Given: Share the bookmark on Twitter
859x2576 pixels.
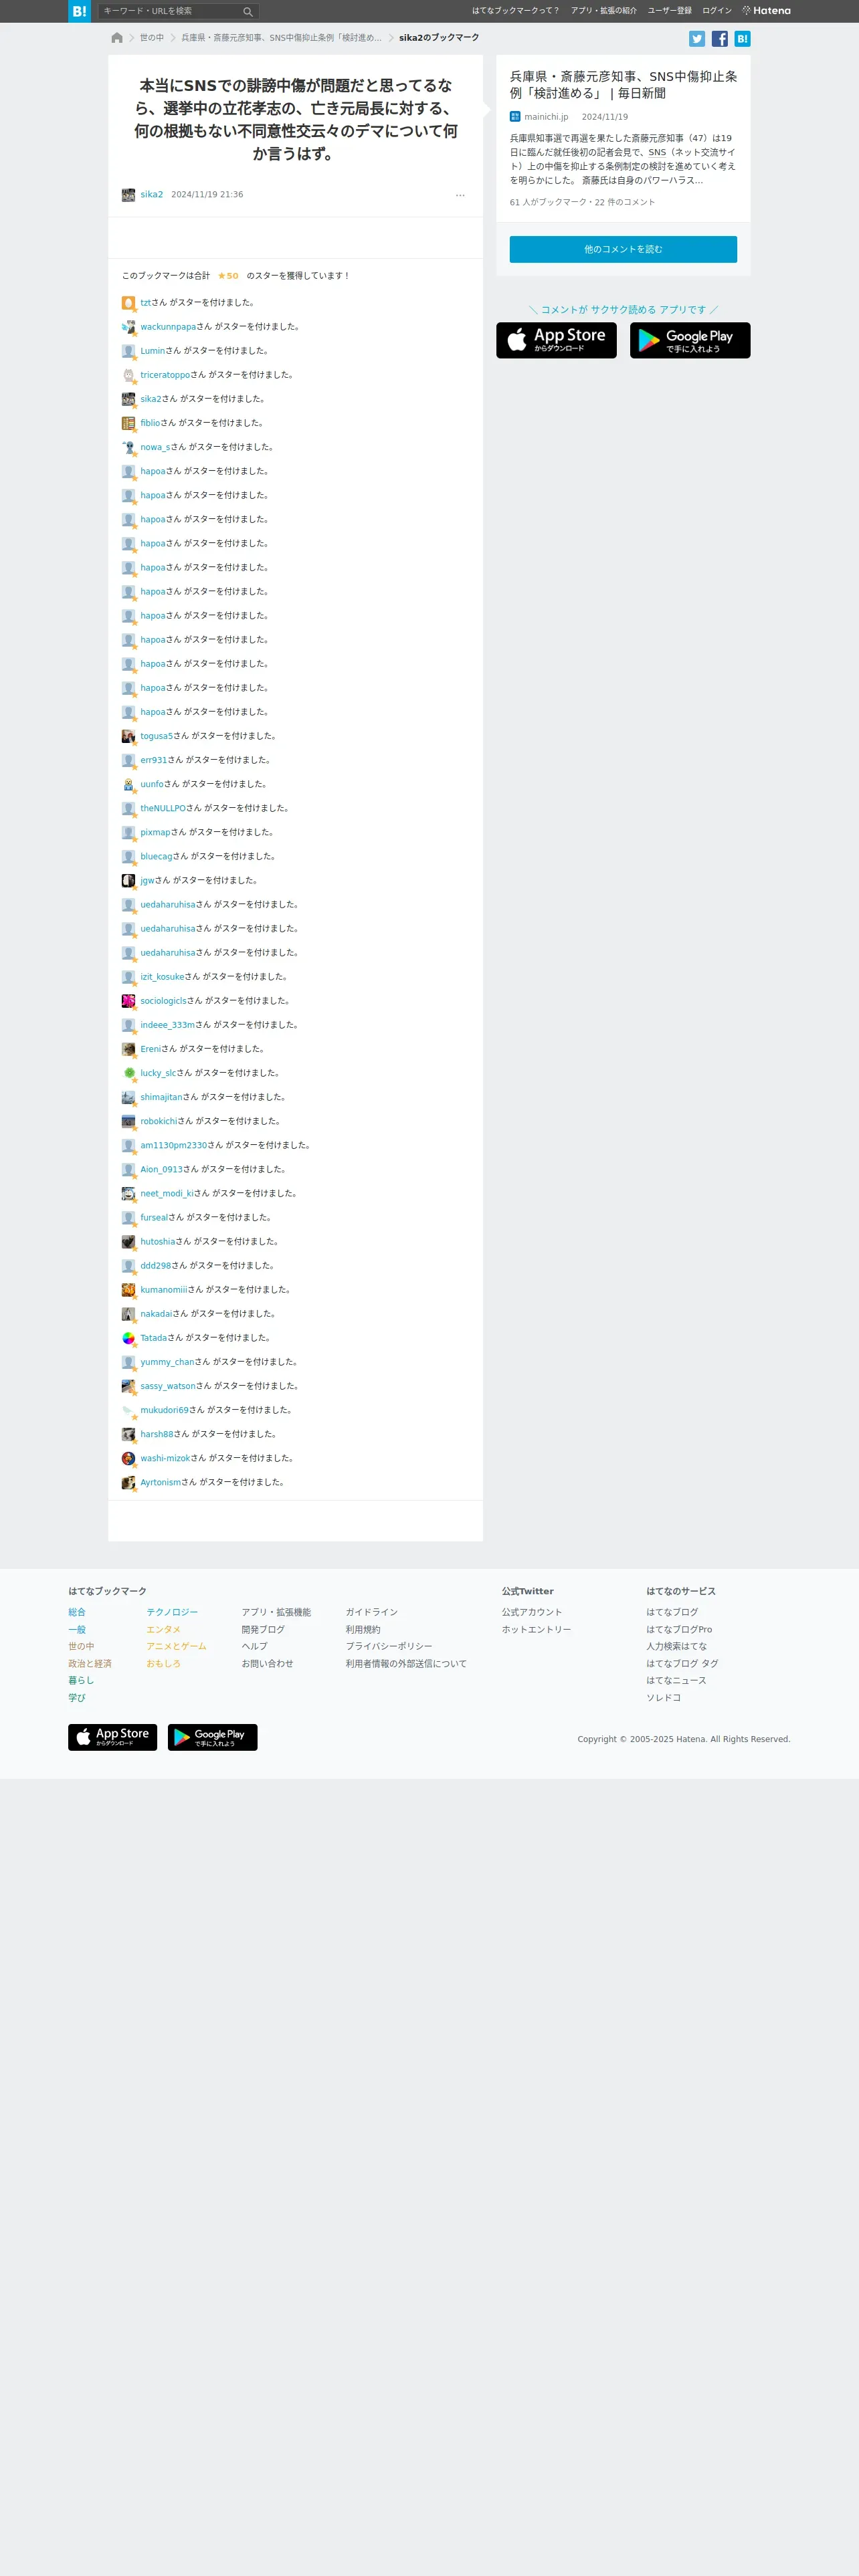Looking at the screenshot, I should point(697,39).
